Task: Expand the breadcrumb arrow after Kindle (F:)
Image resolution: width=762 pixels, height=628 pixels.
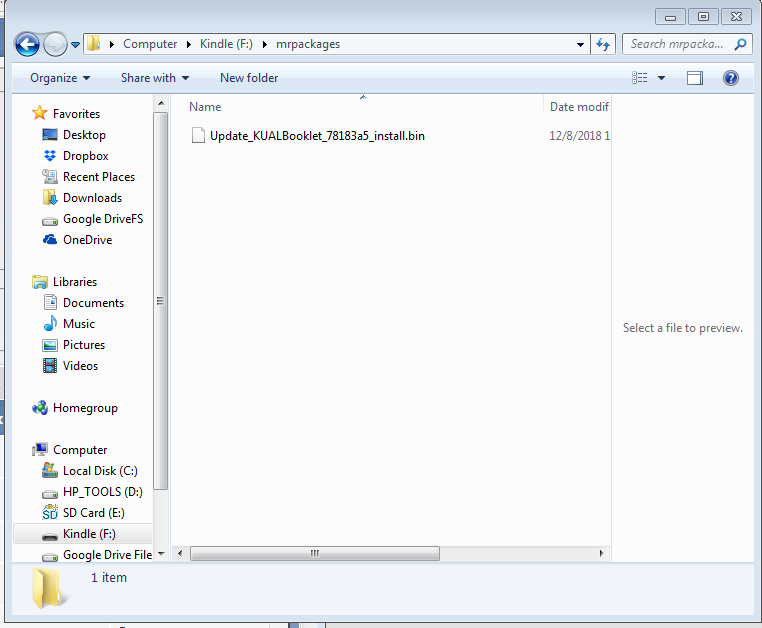Action: (x=265, y=44)
